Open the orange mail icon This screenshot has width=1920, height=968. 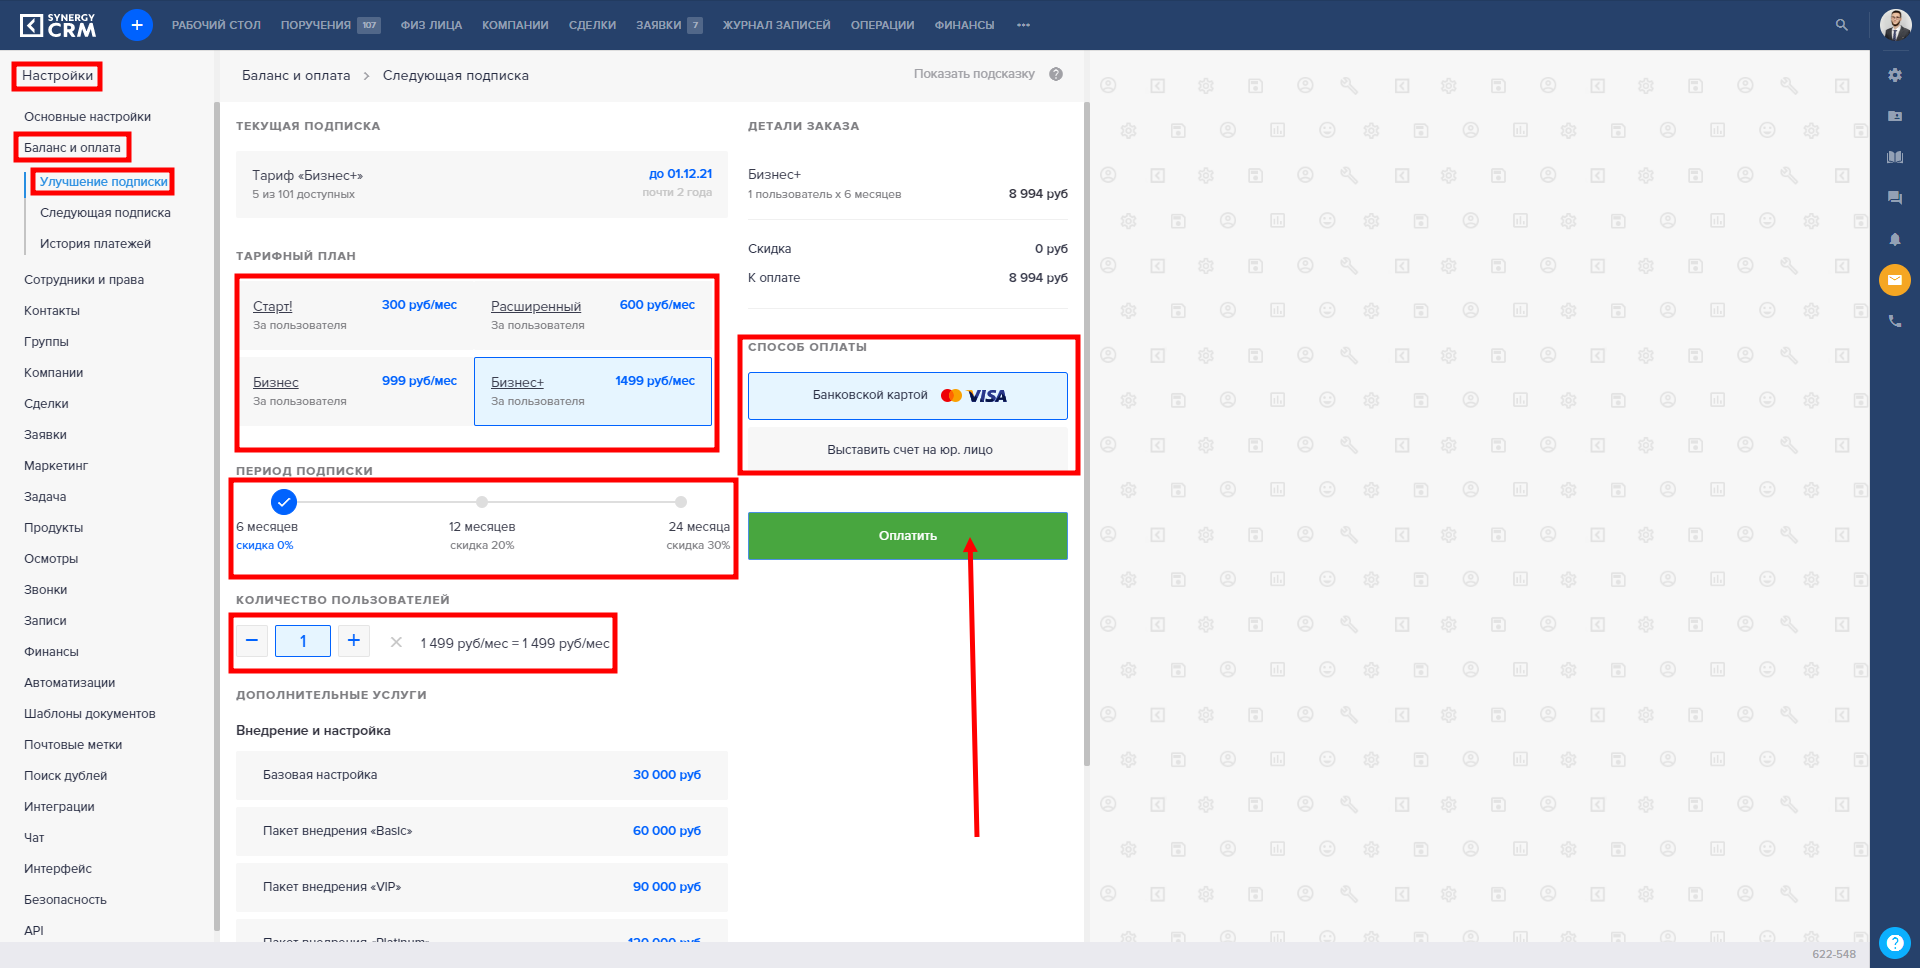click(x=1895, y=280)
